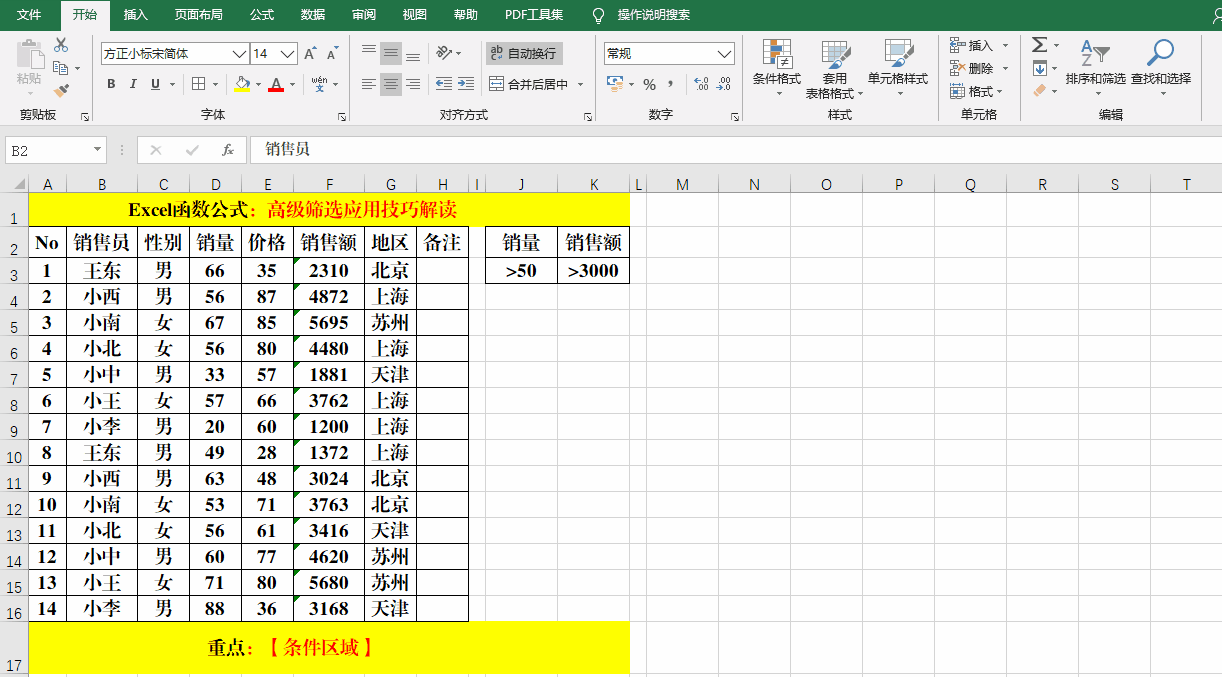Toggle Bold formatting
1222x677 pixels.
(x=111, y=84)
